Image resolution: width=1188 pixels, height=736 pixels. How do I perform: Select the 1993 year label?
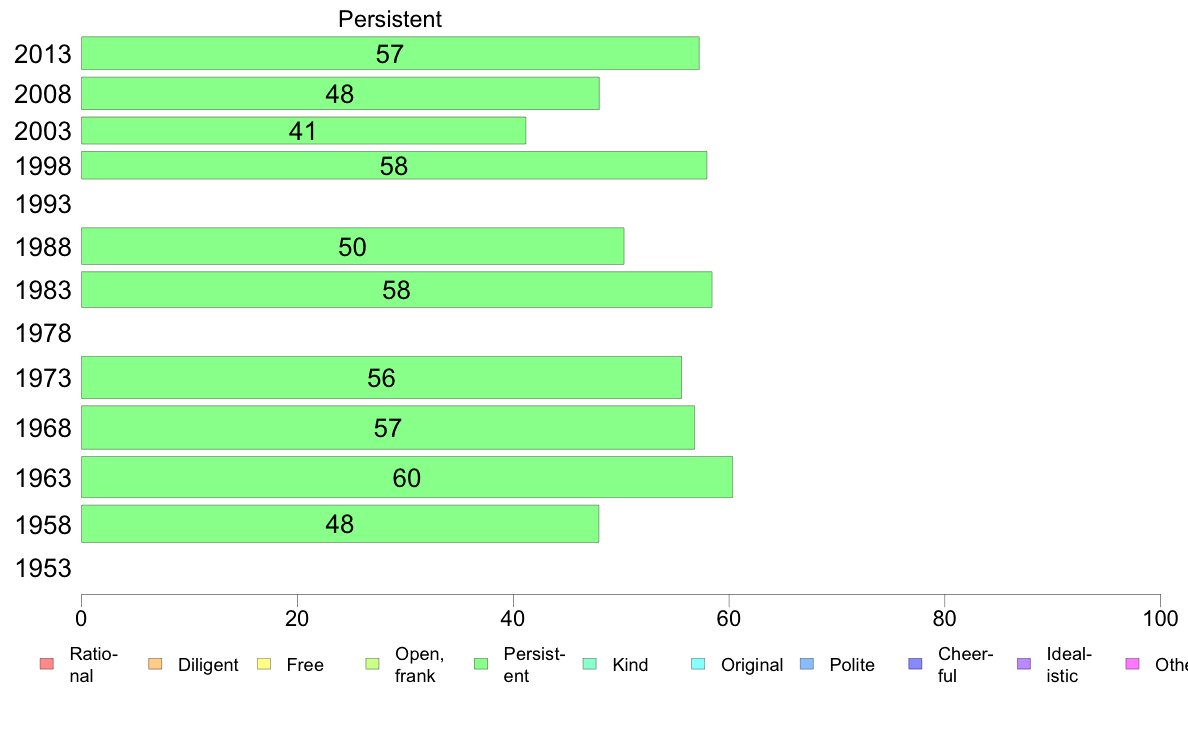pyautogui.click(x=43, y=204)
